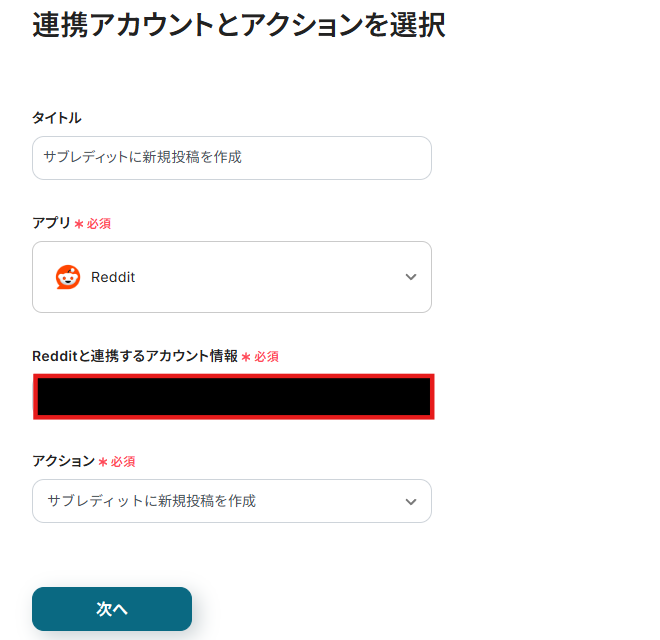The width and height of the screenshot is (660, 640).
Task: Click the 連携アカウントとアクションを選択 heading
Action: 238,26
